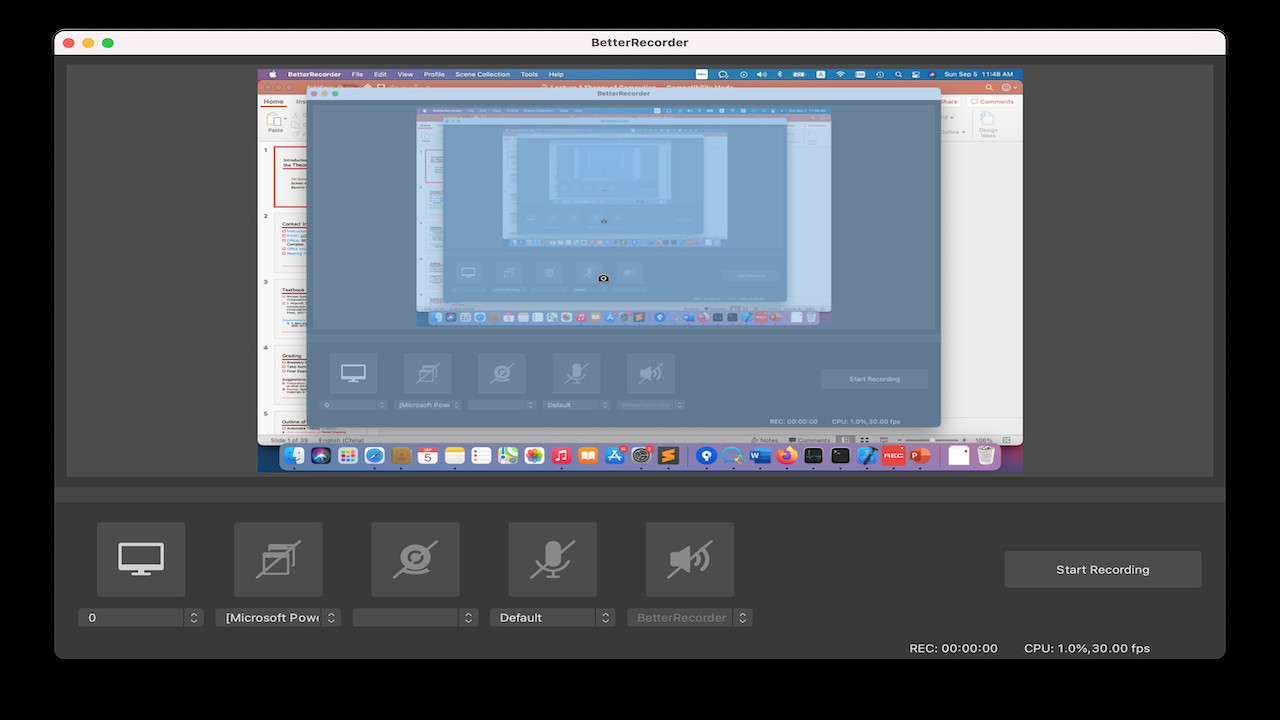Click the disabled webcam capture icon
Image resolution: width=1280 pixels, height=720 pixels.
click(415, 559)
